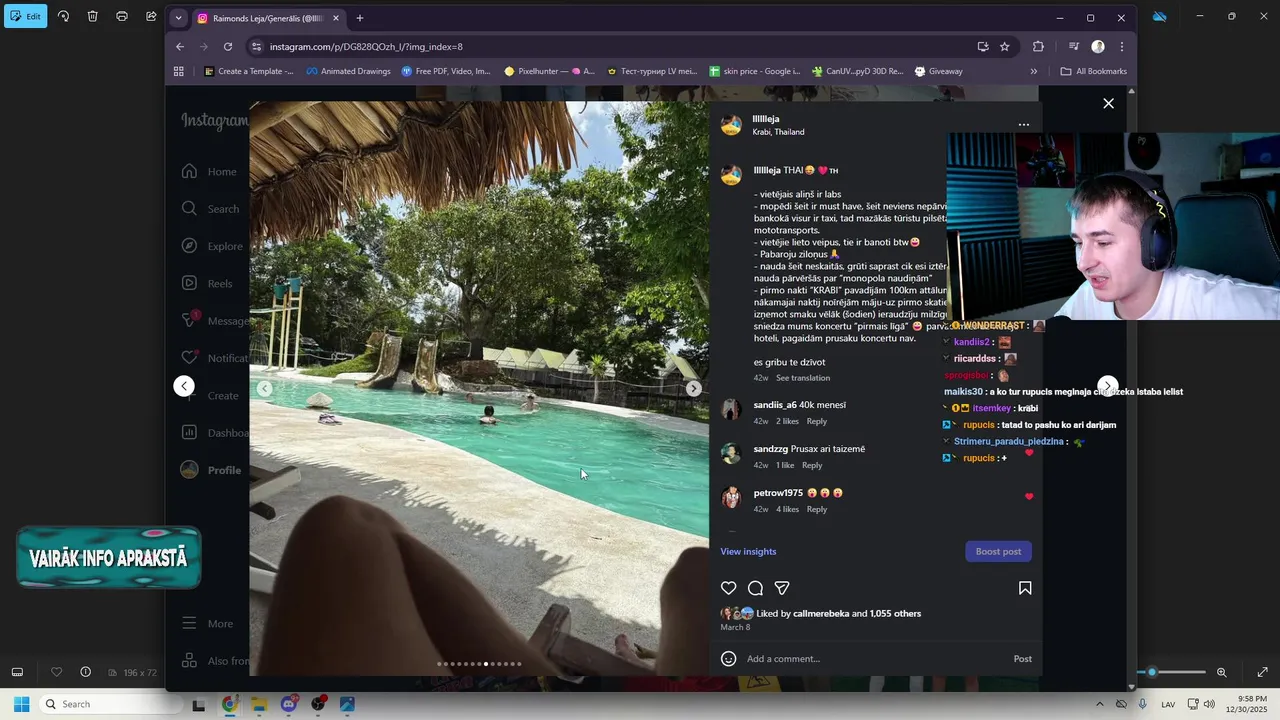Open post options three-dot menu
The image size is (1280, 720).
[x=1024, y=125]
